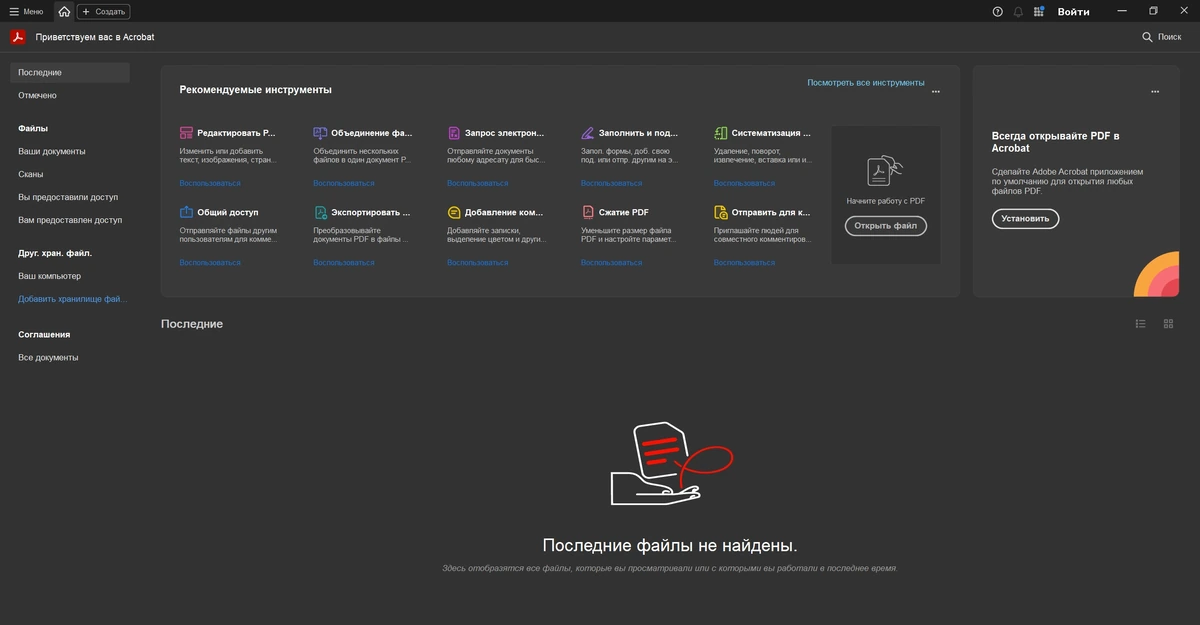Open more options in Recommended tools card

[x=936, y=91]
